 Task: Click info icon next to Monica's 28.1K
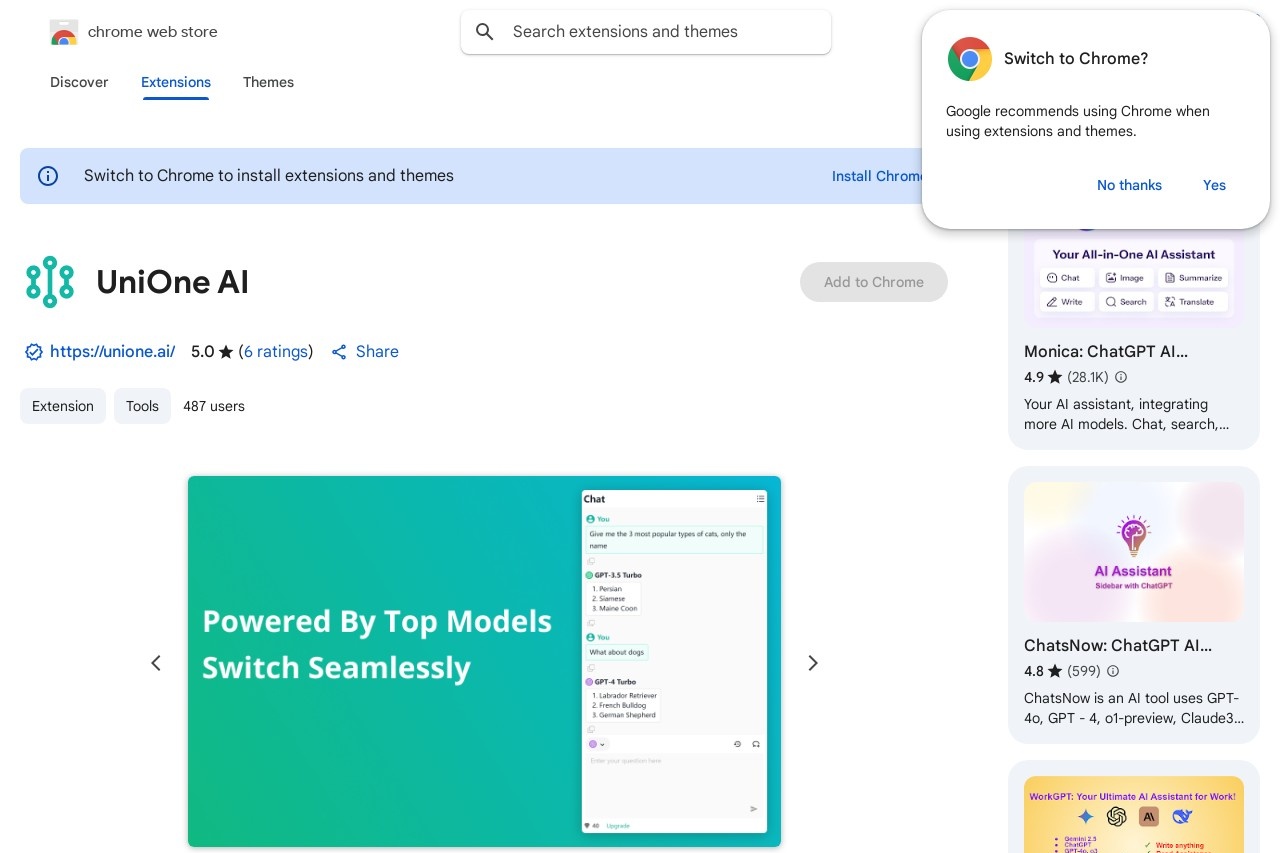[x=1121, y=378]
